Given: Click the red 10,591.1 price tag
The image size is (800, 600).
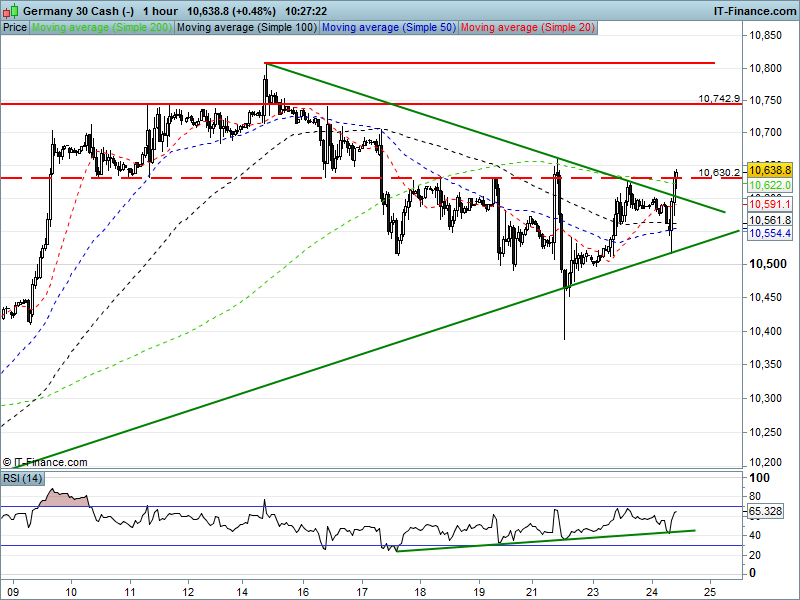Looking at the screenshot, I should click(x=770, y=204).
